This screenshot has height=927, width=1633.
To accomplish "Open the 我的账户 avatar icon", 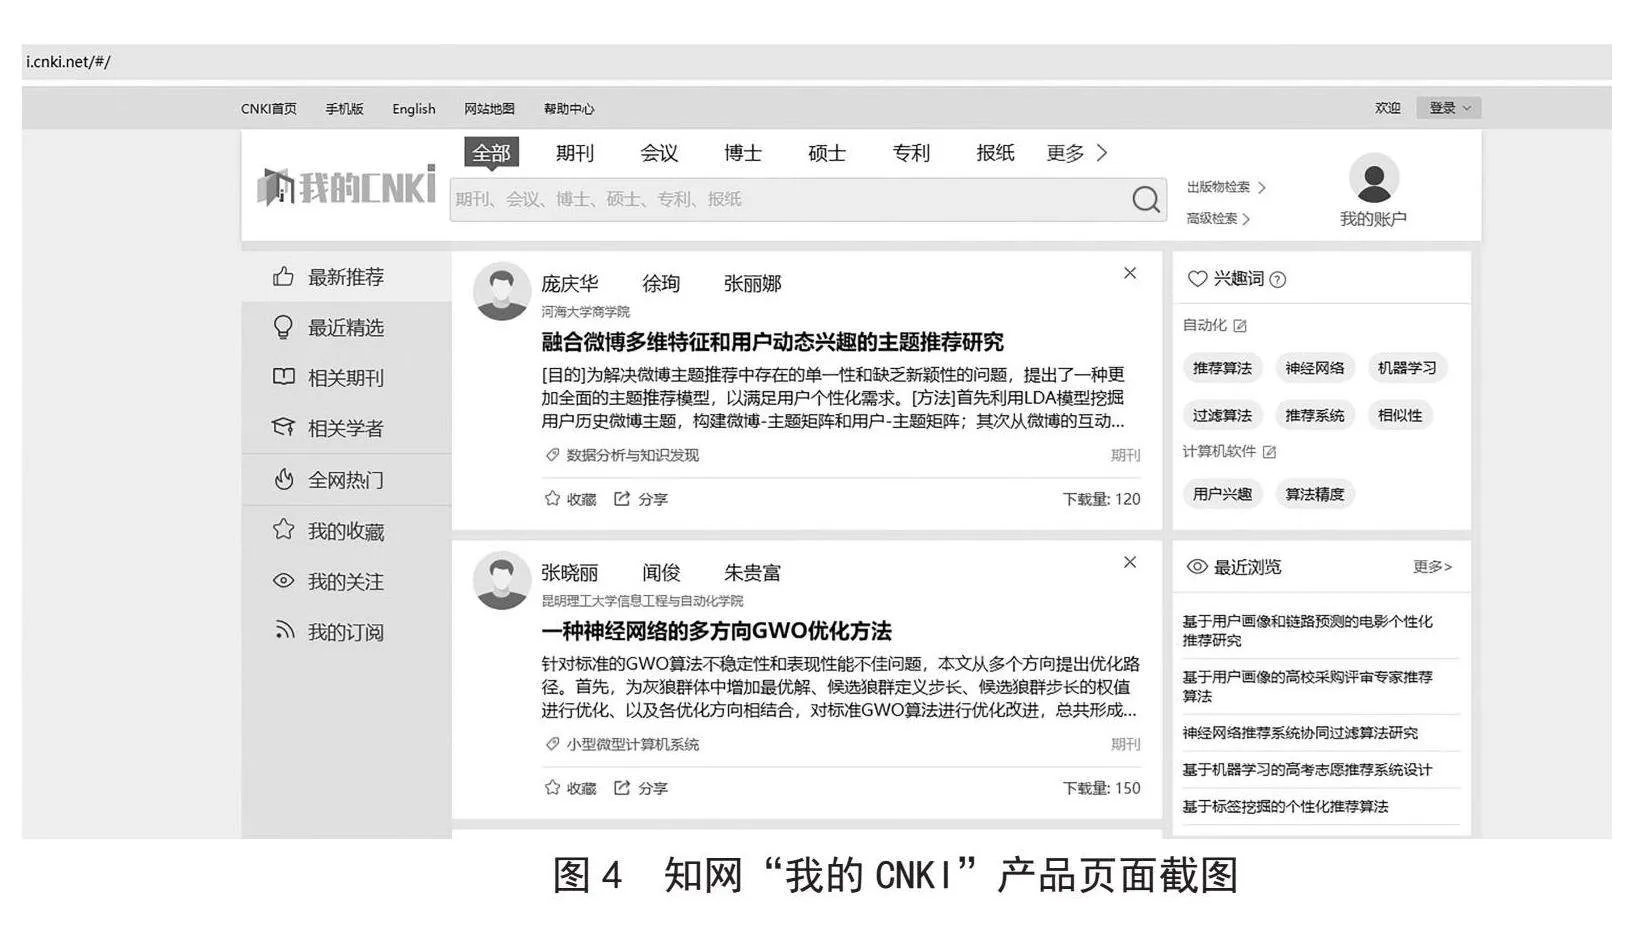I will [1373, 178].
